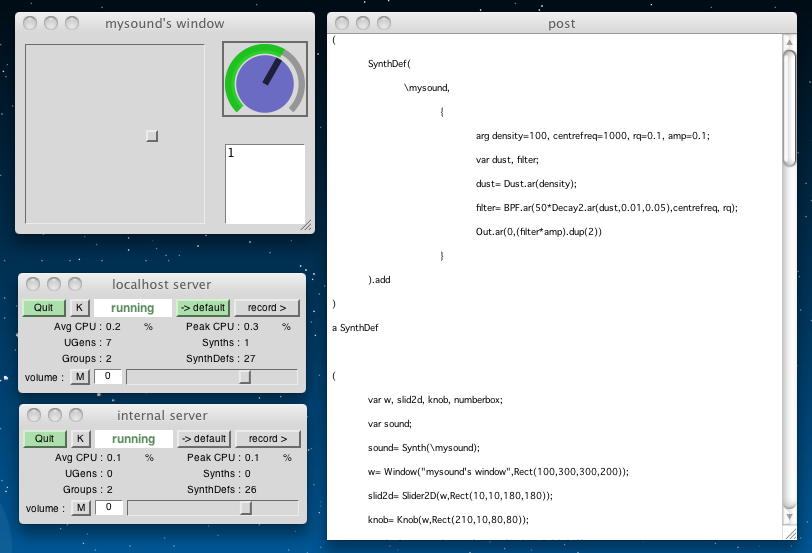Click the running status in internal server
Image resolution: width=812 pixels, height=553 pixels.
(x=134, y=439)
